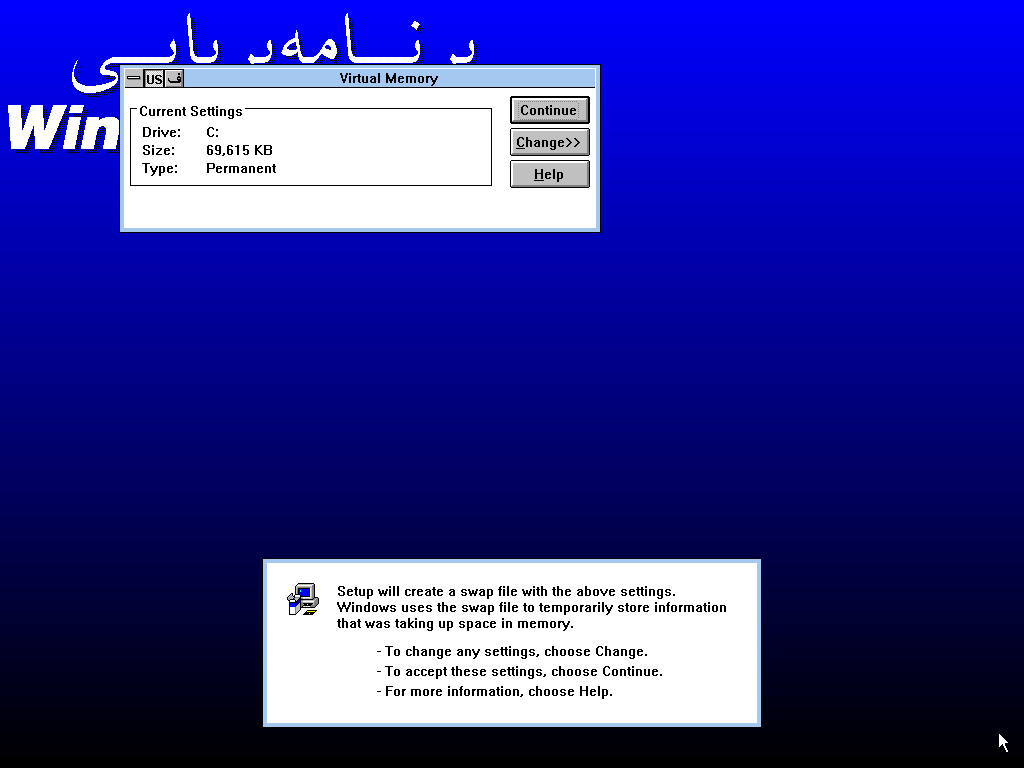
Task: Click the Setup computer icon in info box
Action: pos(303,599)
